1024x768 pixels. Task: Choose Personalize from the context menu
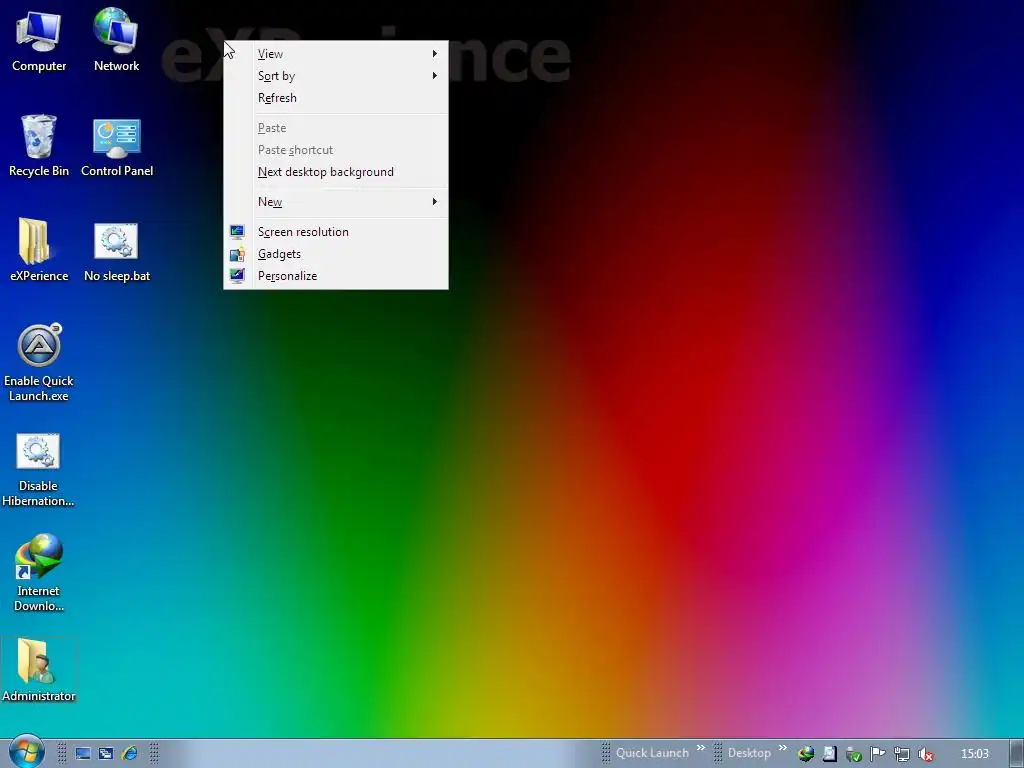tap(336, 276)
